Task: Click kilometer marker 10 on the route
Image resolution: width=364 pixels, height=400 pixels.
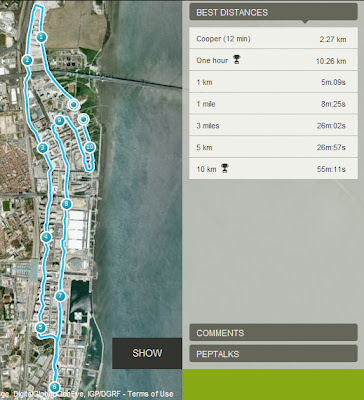Action: click(x=89, y=147)
